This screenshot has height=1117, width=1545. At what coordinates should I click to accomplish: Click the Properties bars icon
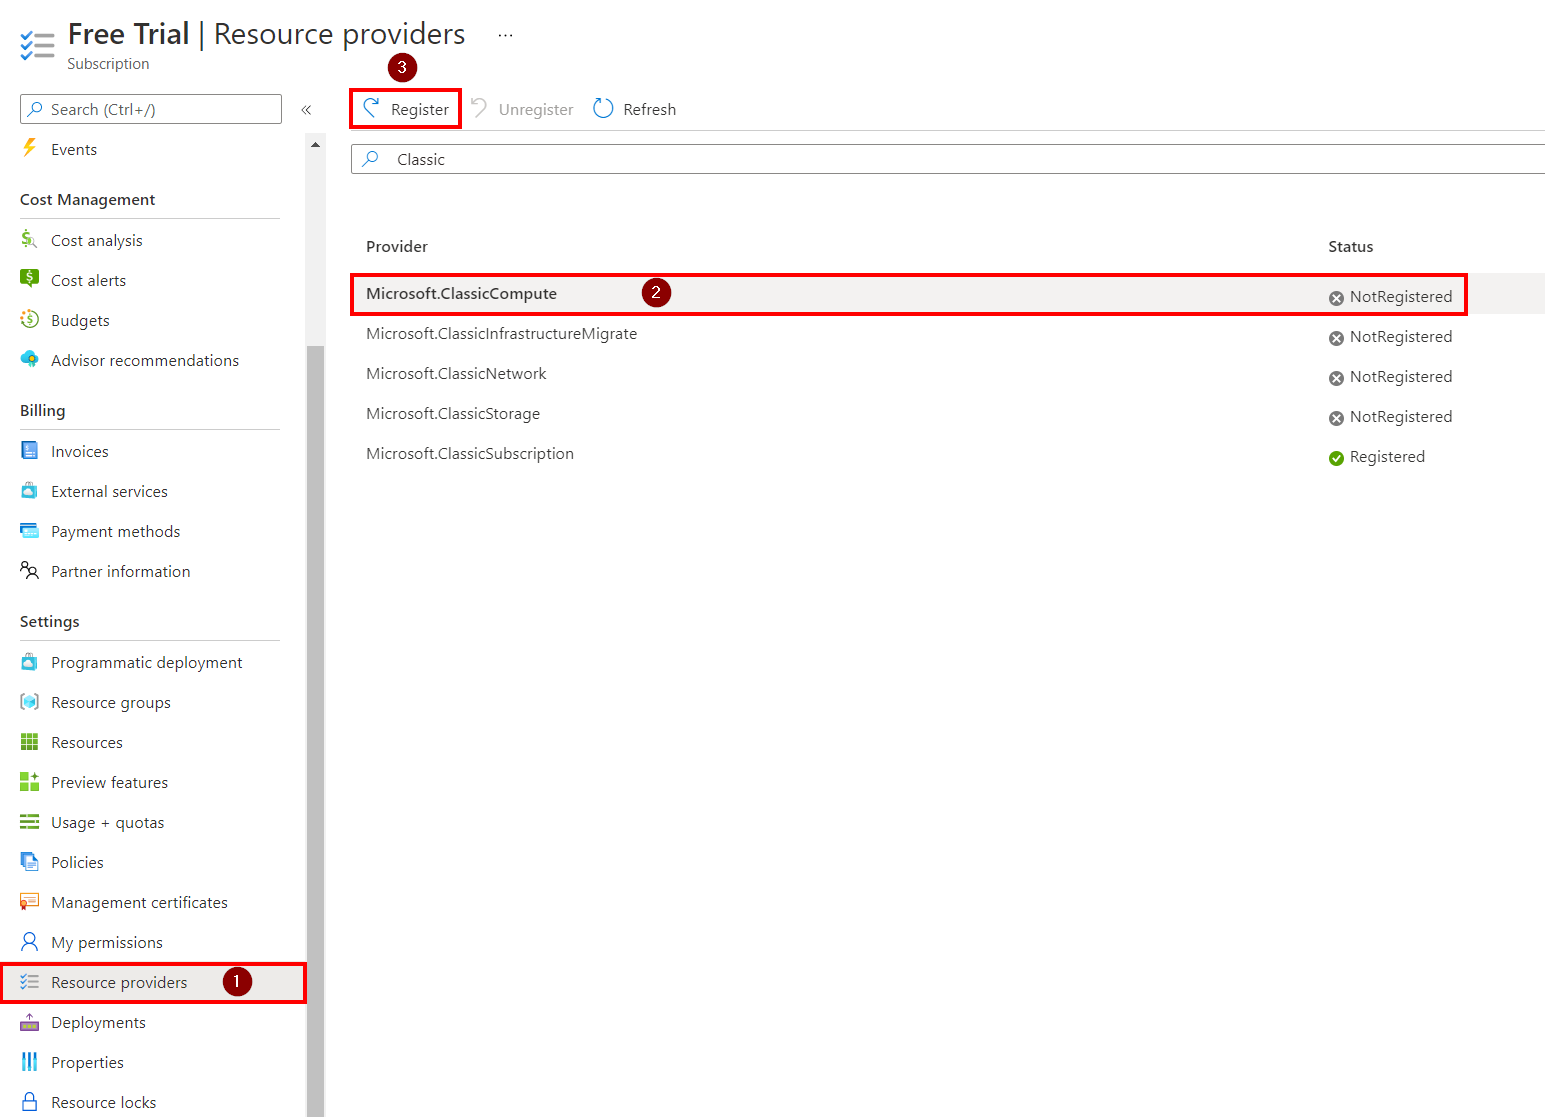pos(29,1062)
